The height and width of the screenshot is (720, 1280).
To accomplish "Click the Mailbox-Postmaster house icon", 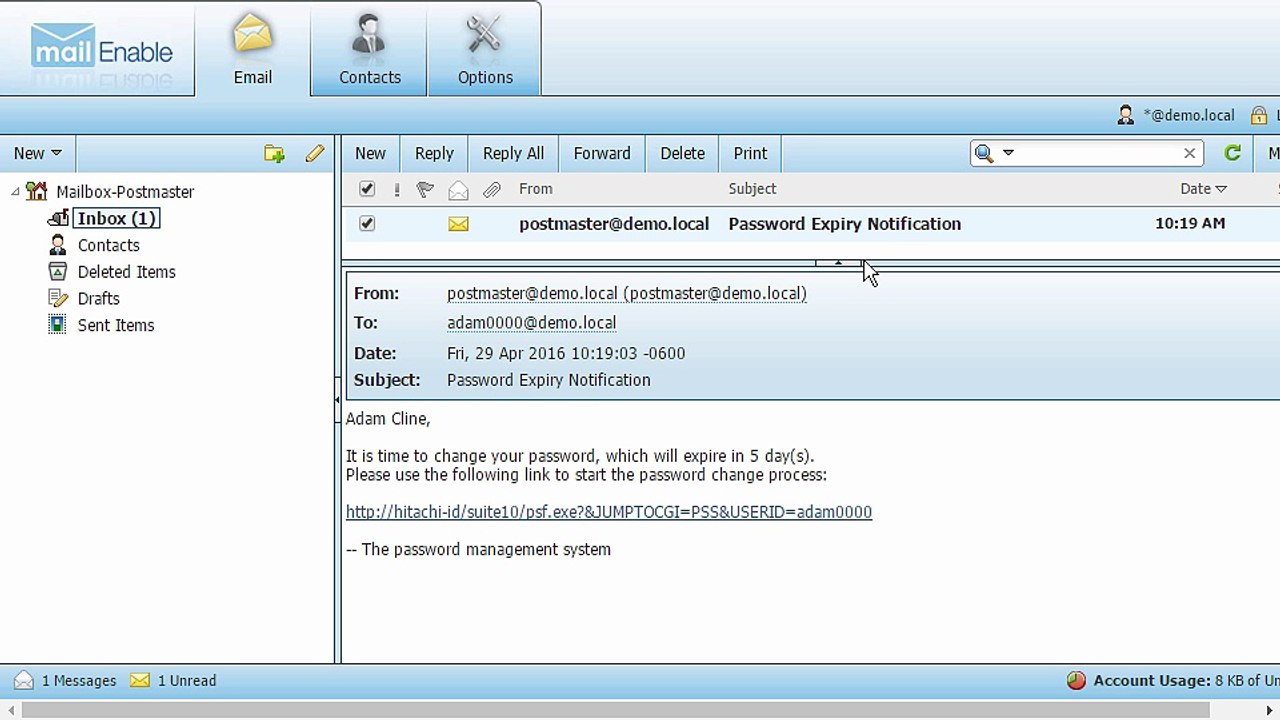I will pos(37,191).
